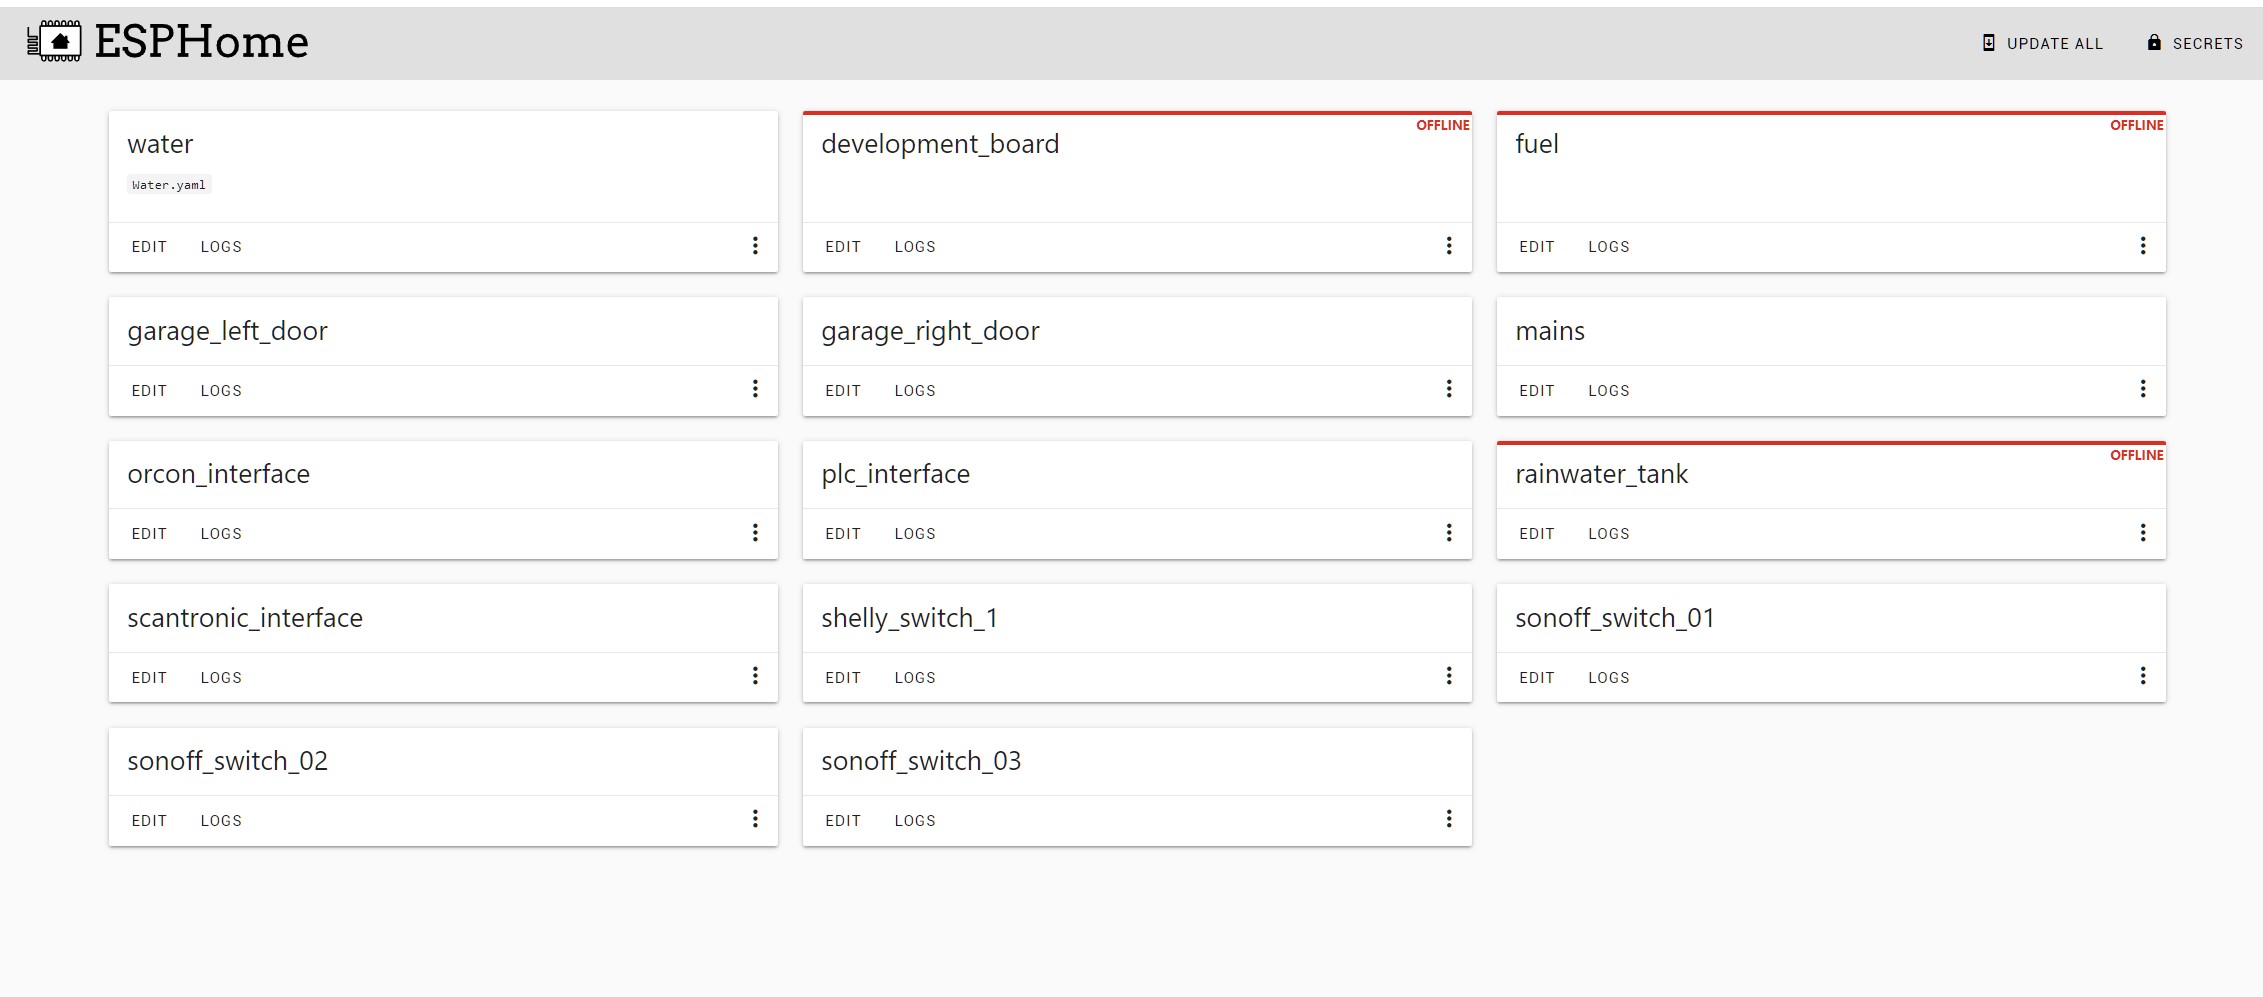Edit the garage_left_door configuration
Screen dimensions: 2263x997
click(148, 390)
